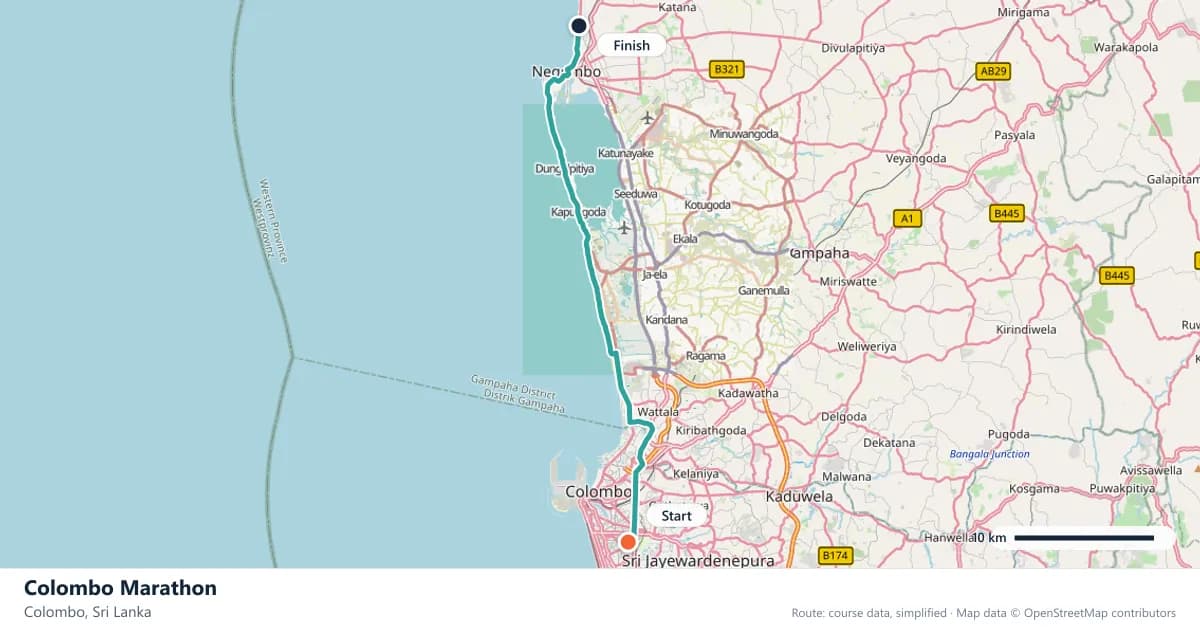Click the Delgoda town label

coord(843,416)
